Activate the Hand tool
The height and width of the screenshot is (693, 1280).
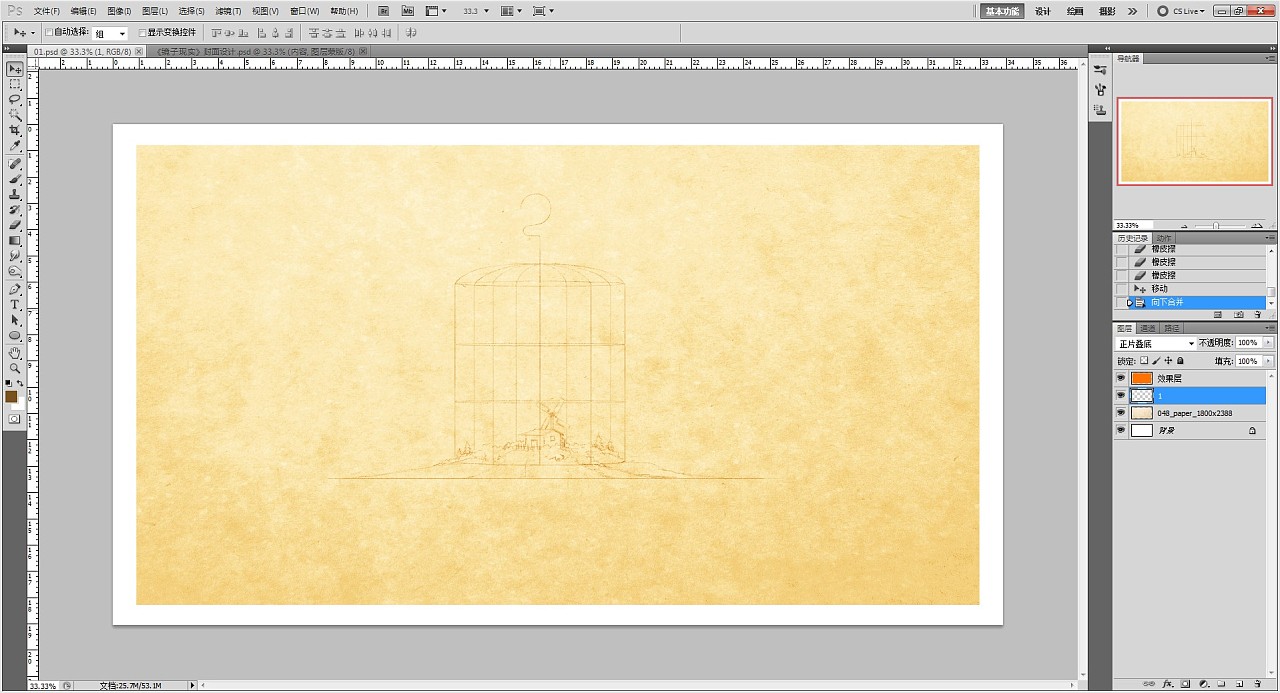click(x=15, y=352)
